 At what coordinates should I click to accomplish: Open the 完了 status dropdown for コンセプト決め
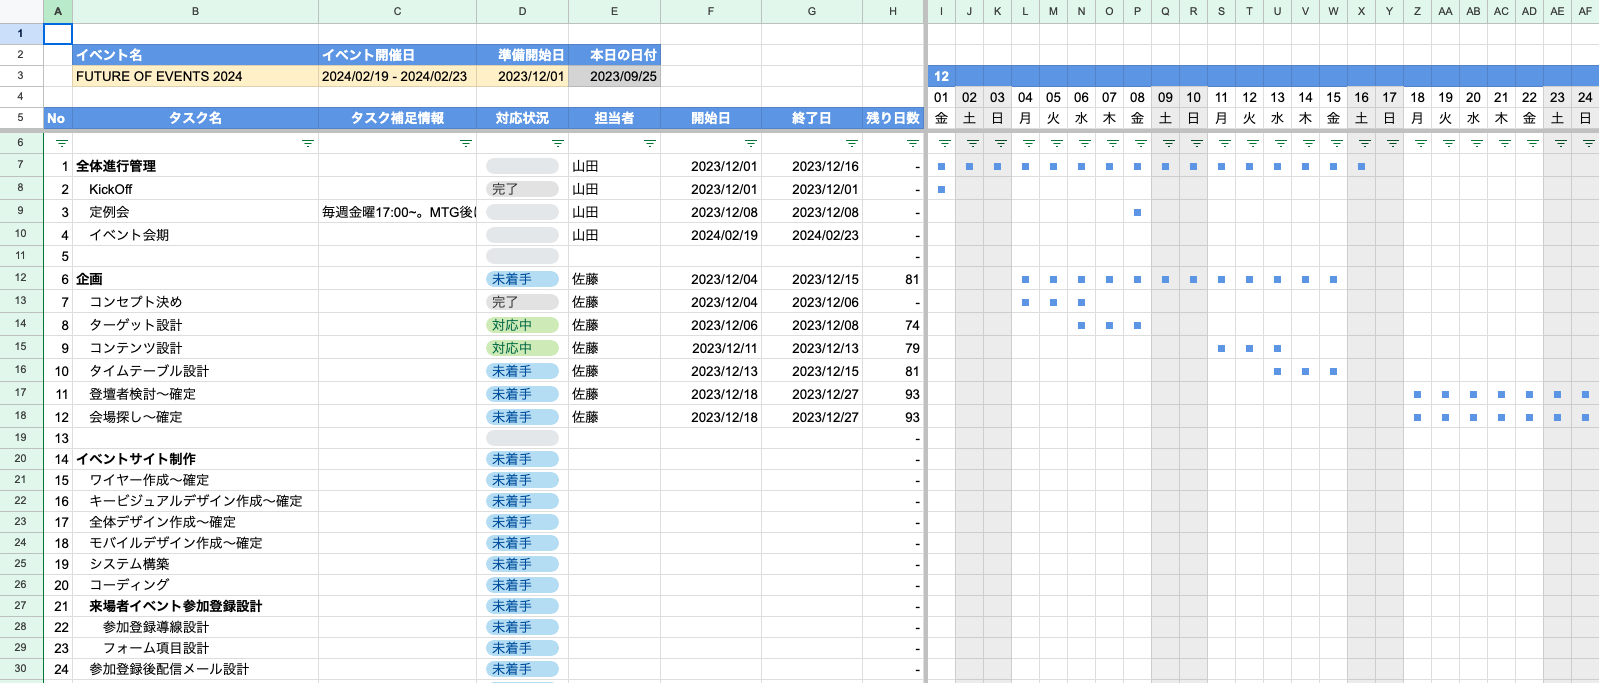[522, 302]
